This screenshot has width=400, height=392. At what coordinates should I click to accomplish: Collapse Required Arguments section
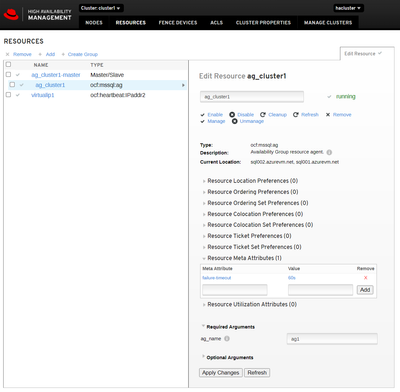(x=228, y=327)
